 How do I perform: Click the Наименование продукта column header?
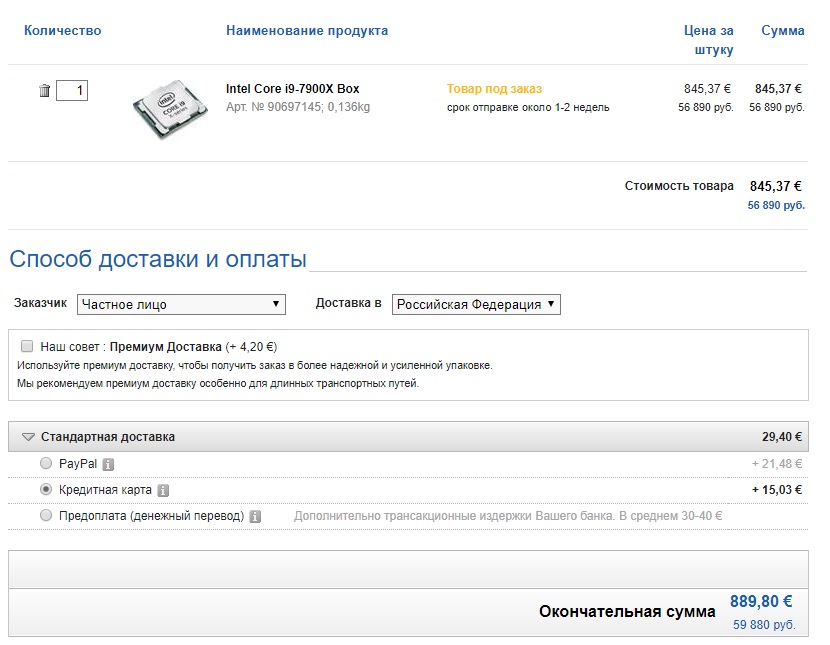[307, 31]
